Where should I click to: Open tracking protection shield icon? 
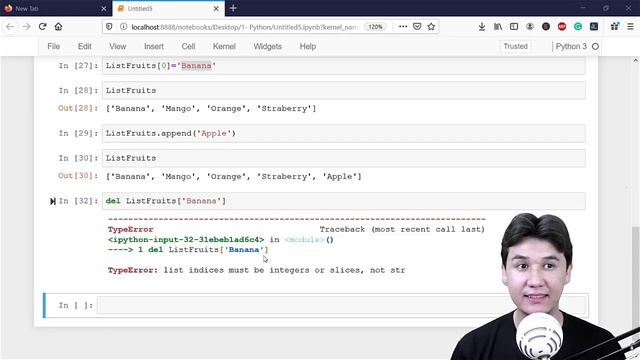pyautogui.click(x=109, y=27)
